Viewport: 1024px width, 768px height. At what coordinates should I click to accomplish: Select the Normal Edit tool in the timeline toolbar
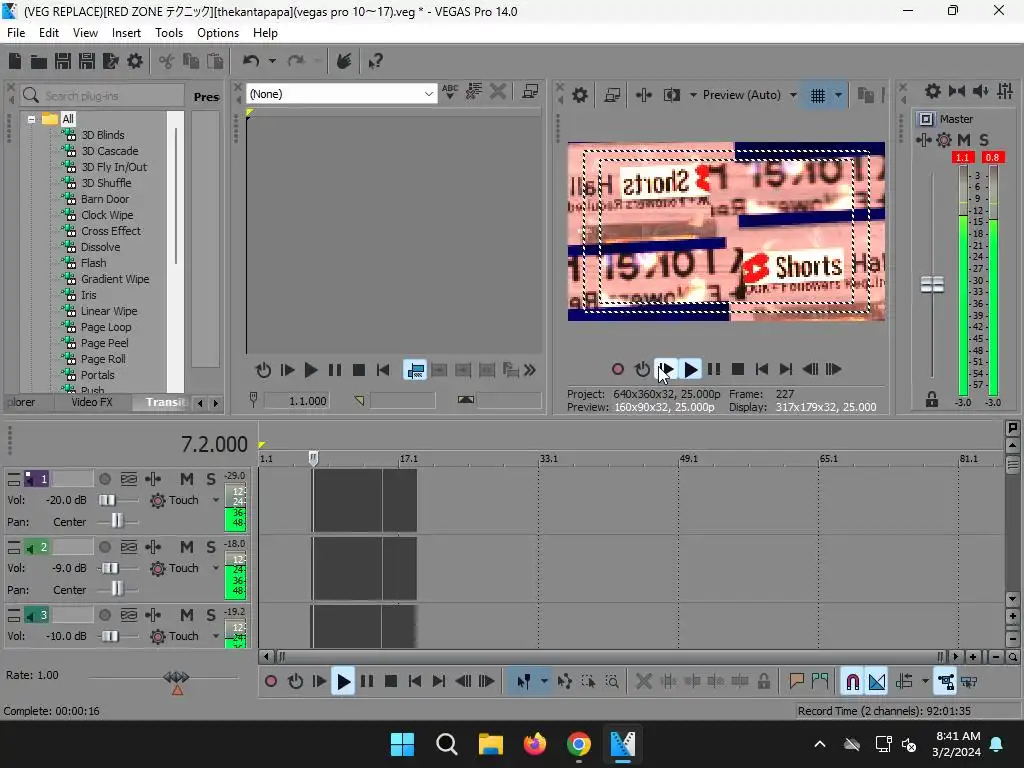[524, 682]
